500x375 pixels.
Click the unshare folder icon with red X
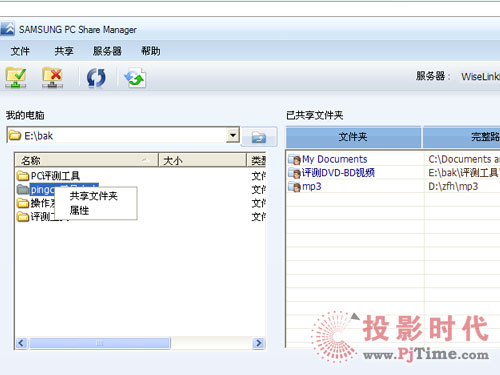(52, 78)
